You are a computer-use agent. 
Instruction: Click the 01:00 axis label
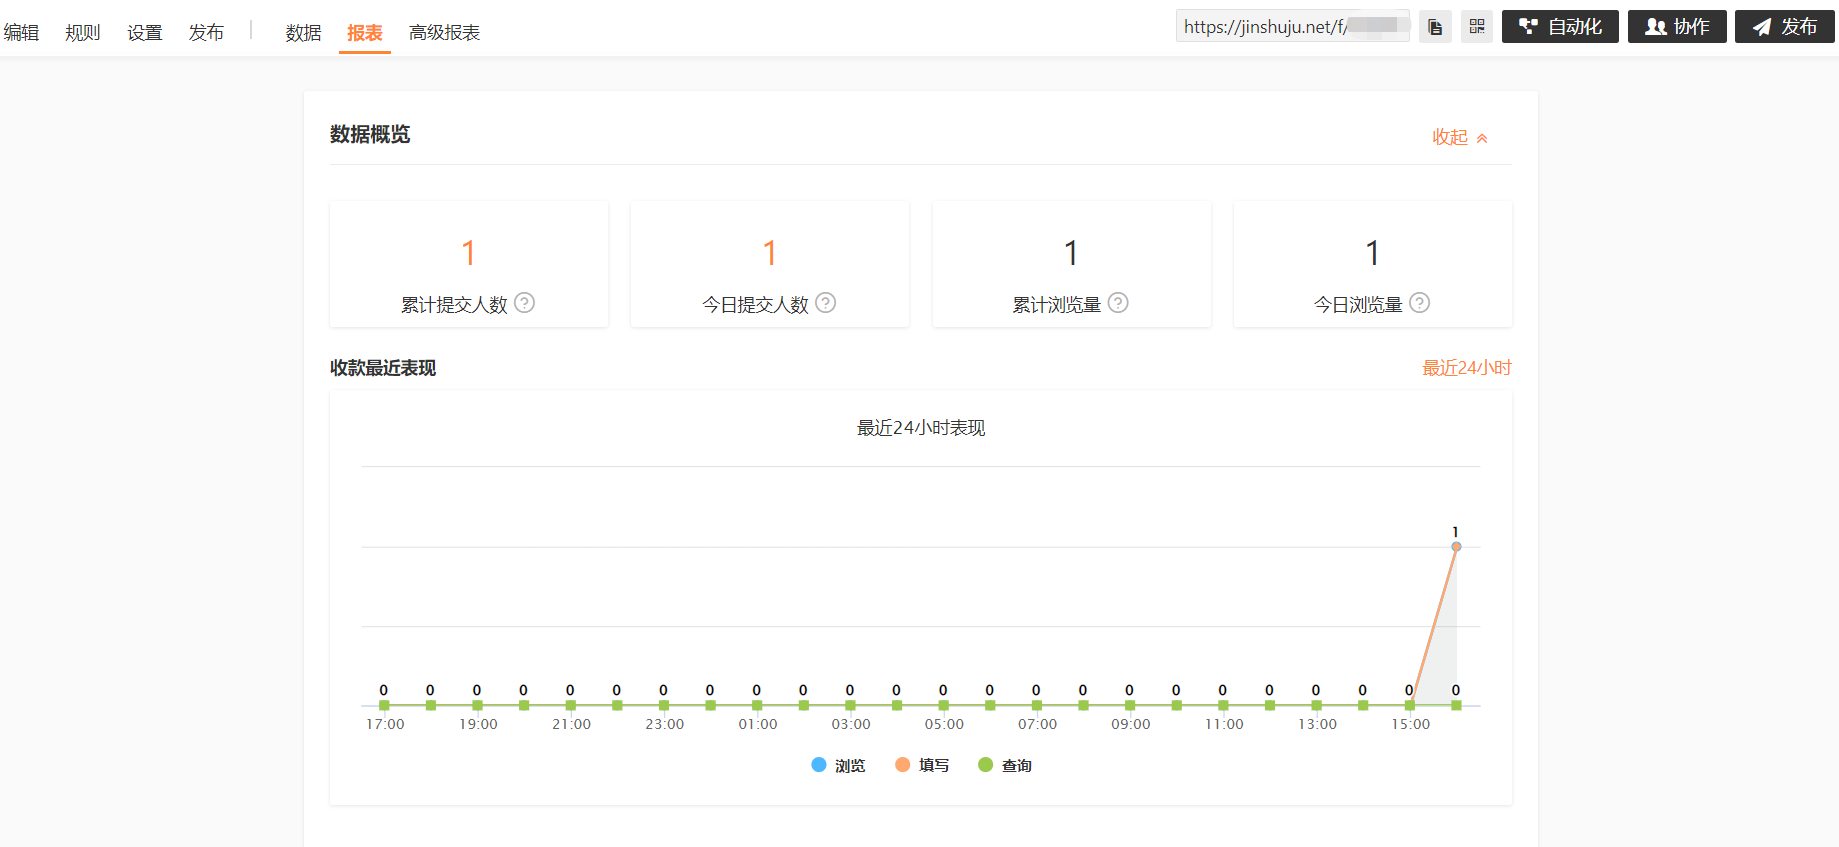[758, 724]
